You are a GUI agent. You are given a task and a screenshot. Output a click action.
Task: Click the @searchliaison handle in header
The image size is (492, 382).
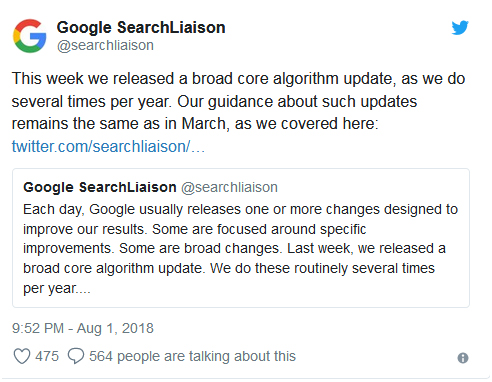click(x=105, y=45)
